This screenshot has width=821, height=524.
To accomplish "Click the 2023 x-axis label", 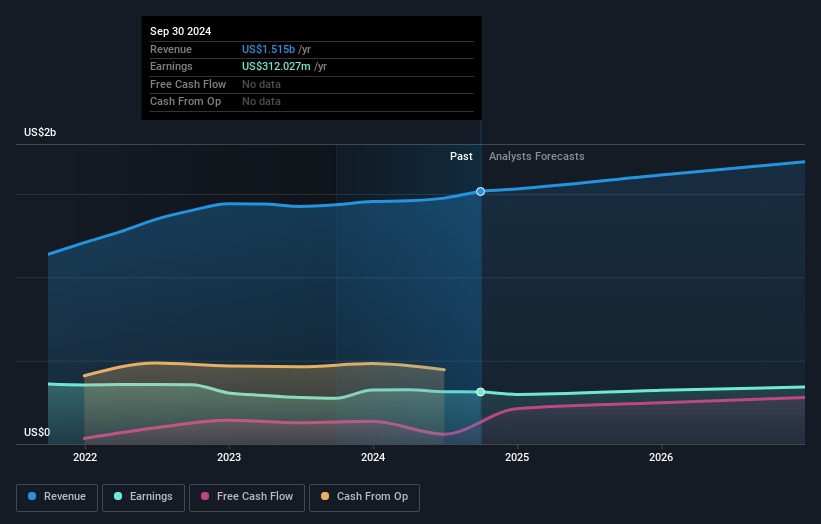I will (x=229, y=458).
